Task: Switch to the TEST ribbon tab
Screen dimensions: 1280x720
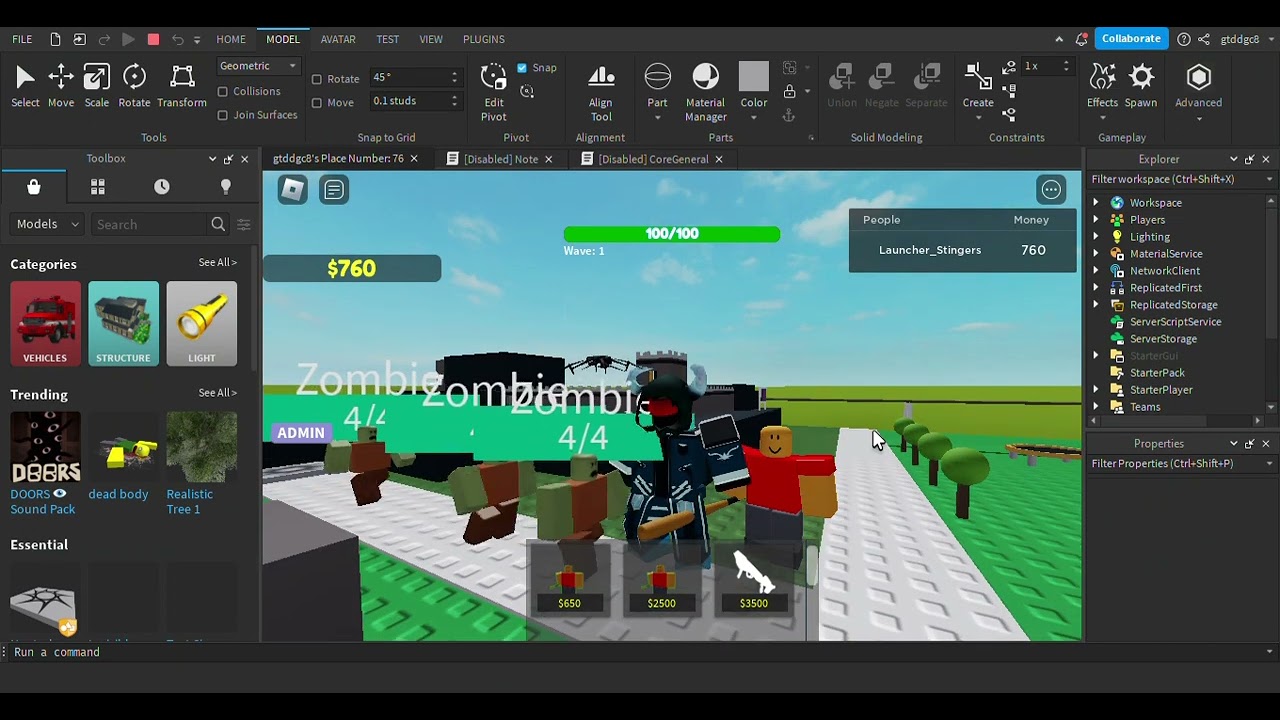Action: [x=388, y=39]
